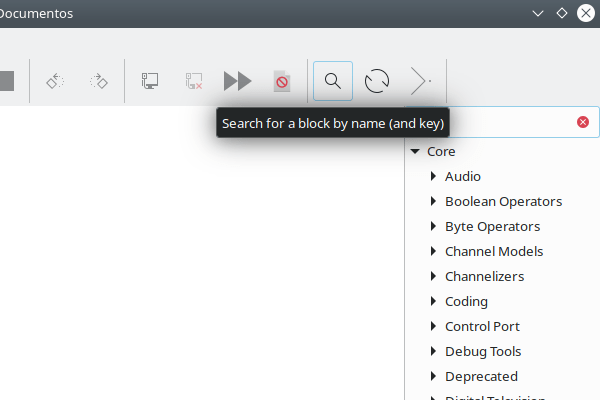This screenshot has width=600, height=400.
Task: Open hier block arrow icon
Action: pyautogui.click(x=421, y=81)
